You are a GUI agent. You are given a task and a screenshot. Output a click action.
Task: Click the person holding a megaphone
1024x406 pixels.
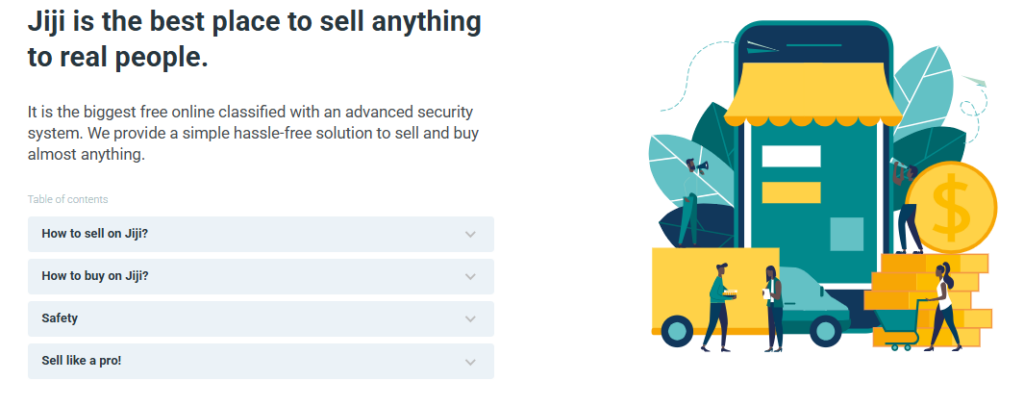(x=691, y=202)
